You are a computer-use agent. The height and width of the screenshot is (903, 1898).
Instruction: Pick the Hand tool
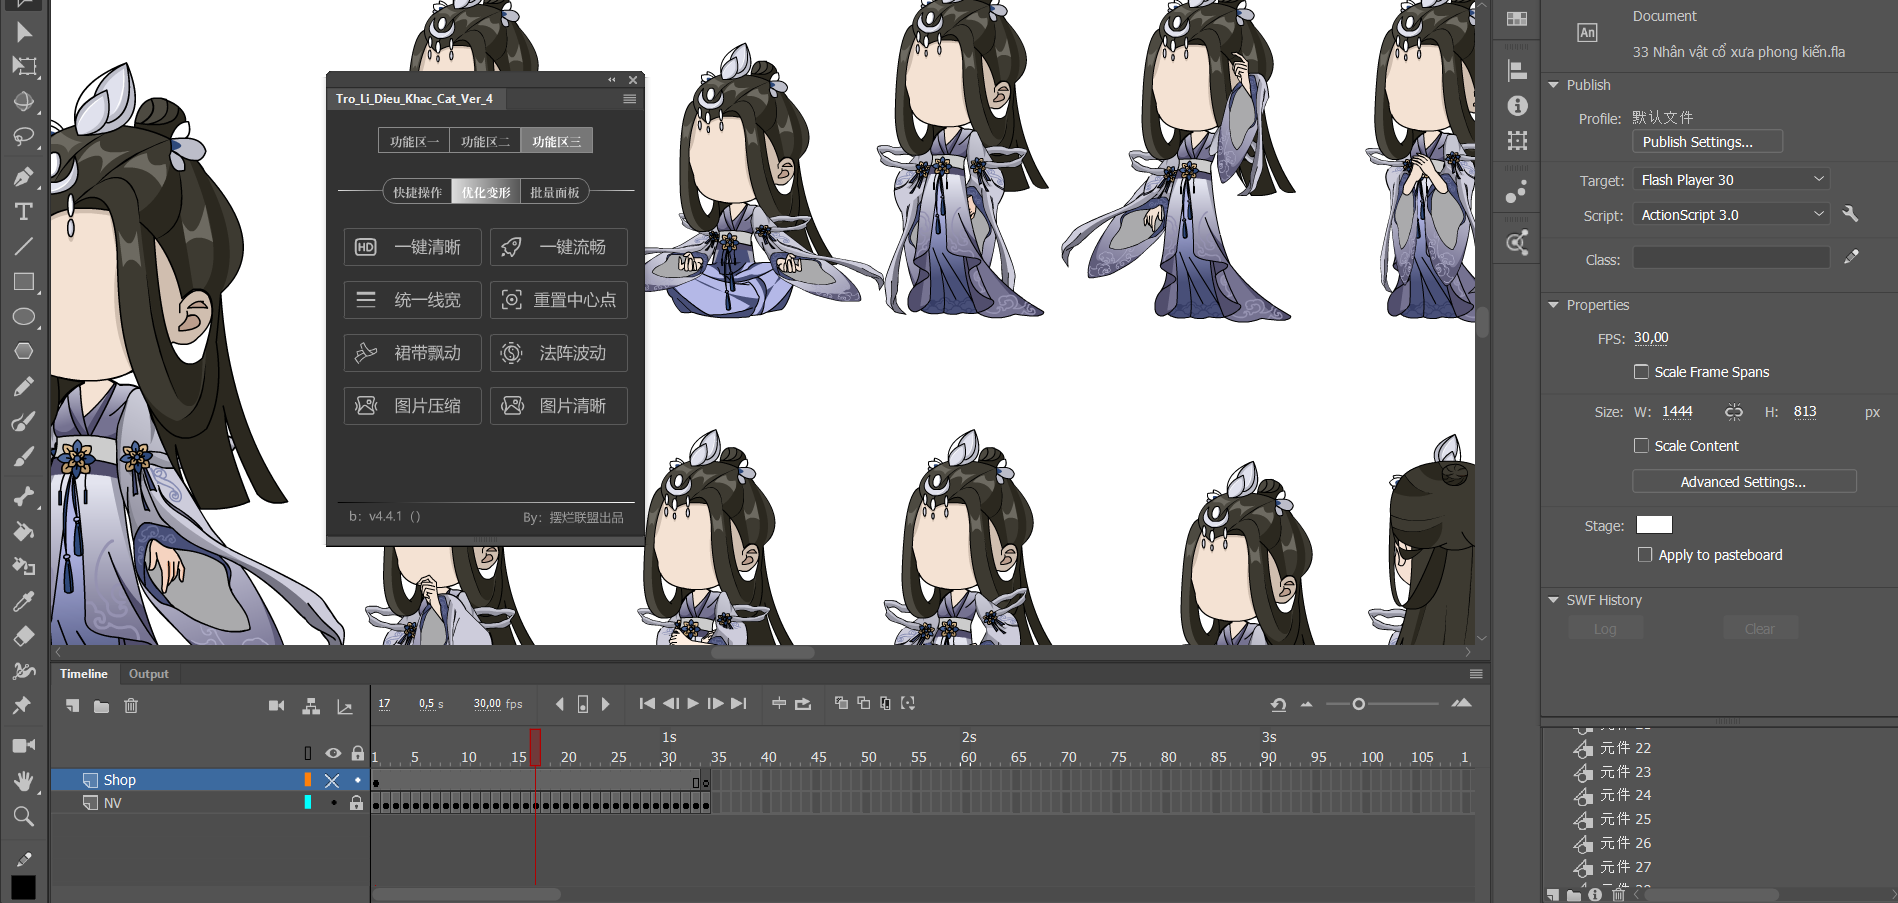[x=23, y=781]
